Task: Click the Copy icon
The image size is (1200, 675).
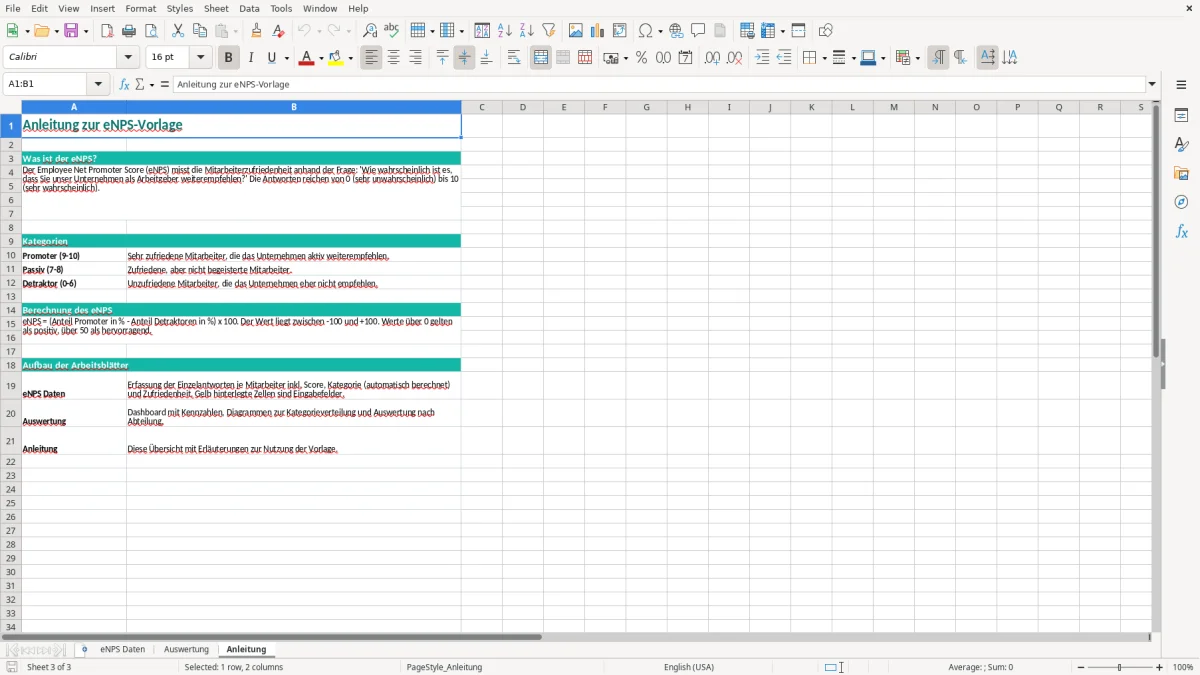Action: pyautogui.click(x=200, y=31)
